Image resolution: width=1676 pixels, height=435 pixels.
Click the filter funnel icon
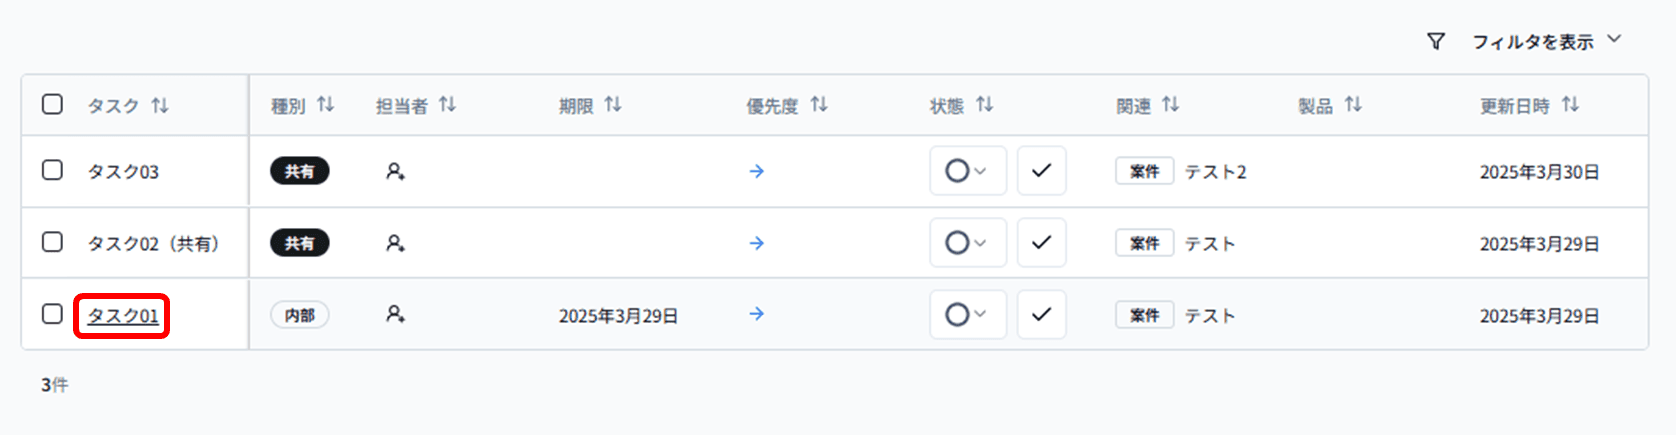[1436, 41]
